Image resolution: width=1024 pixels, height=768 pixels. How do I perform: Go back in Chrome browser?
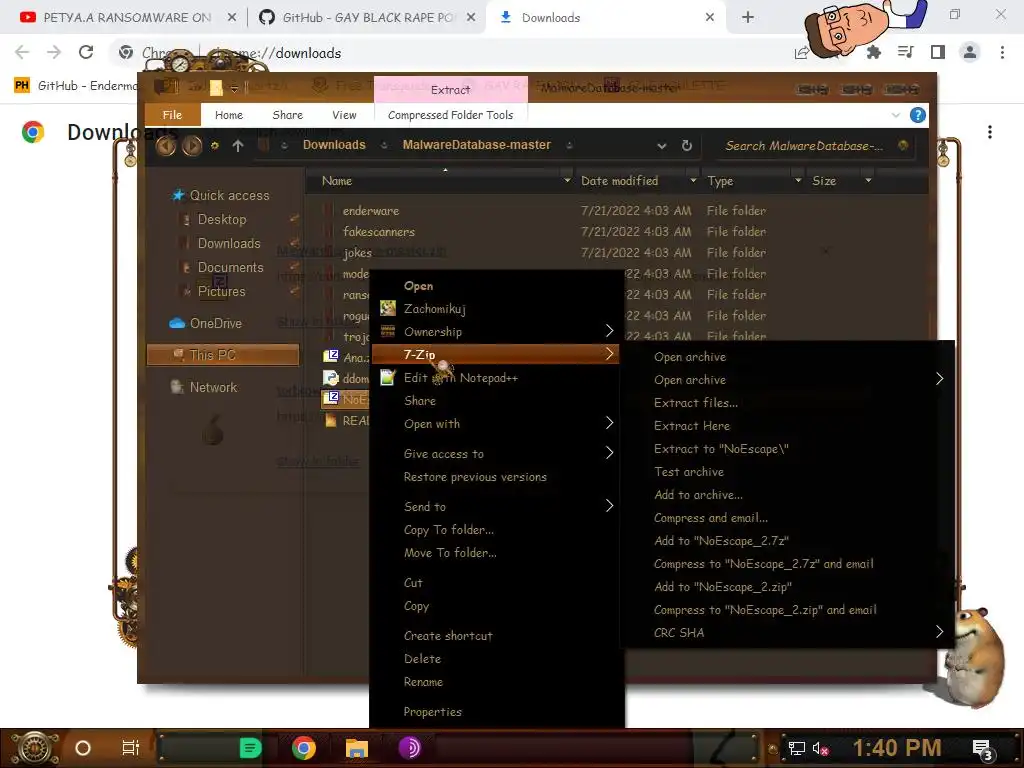[22, 52]
